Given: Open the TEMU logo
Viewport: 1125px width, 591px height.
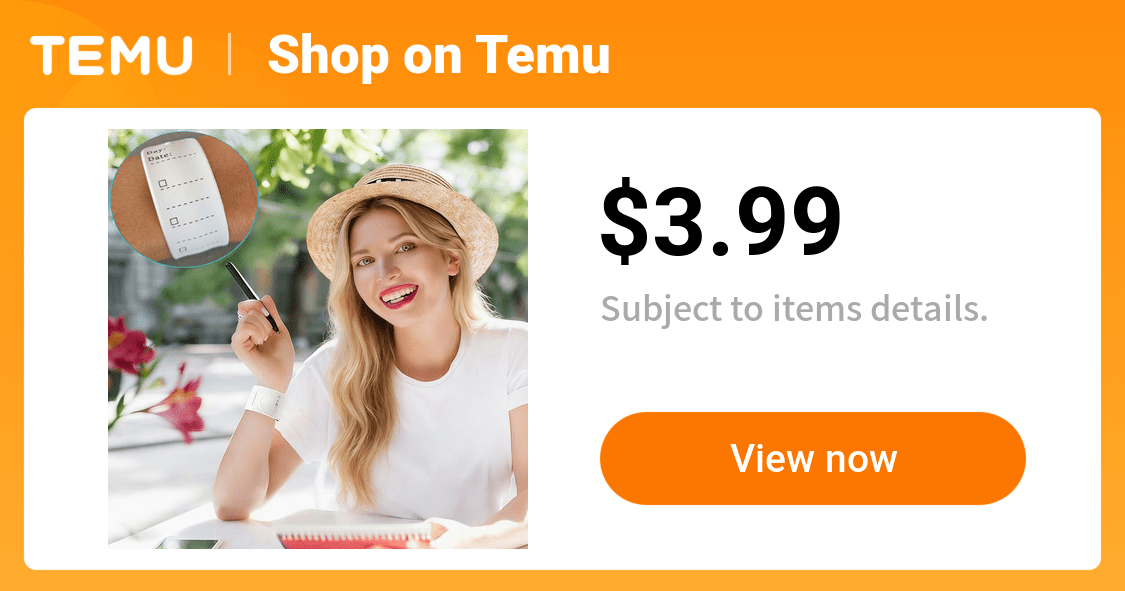Looking at the screenshot, I should 111,56.
